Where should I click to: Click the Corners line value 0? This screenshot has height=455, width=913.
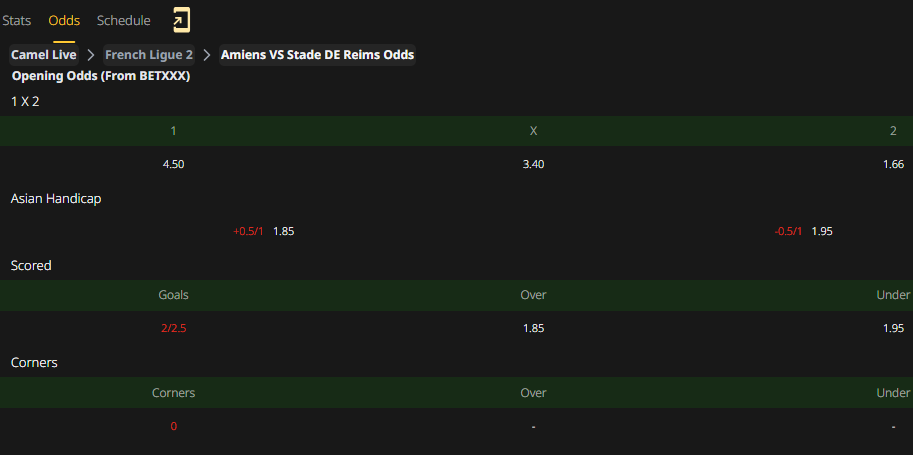(174, 426)
